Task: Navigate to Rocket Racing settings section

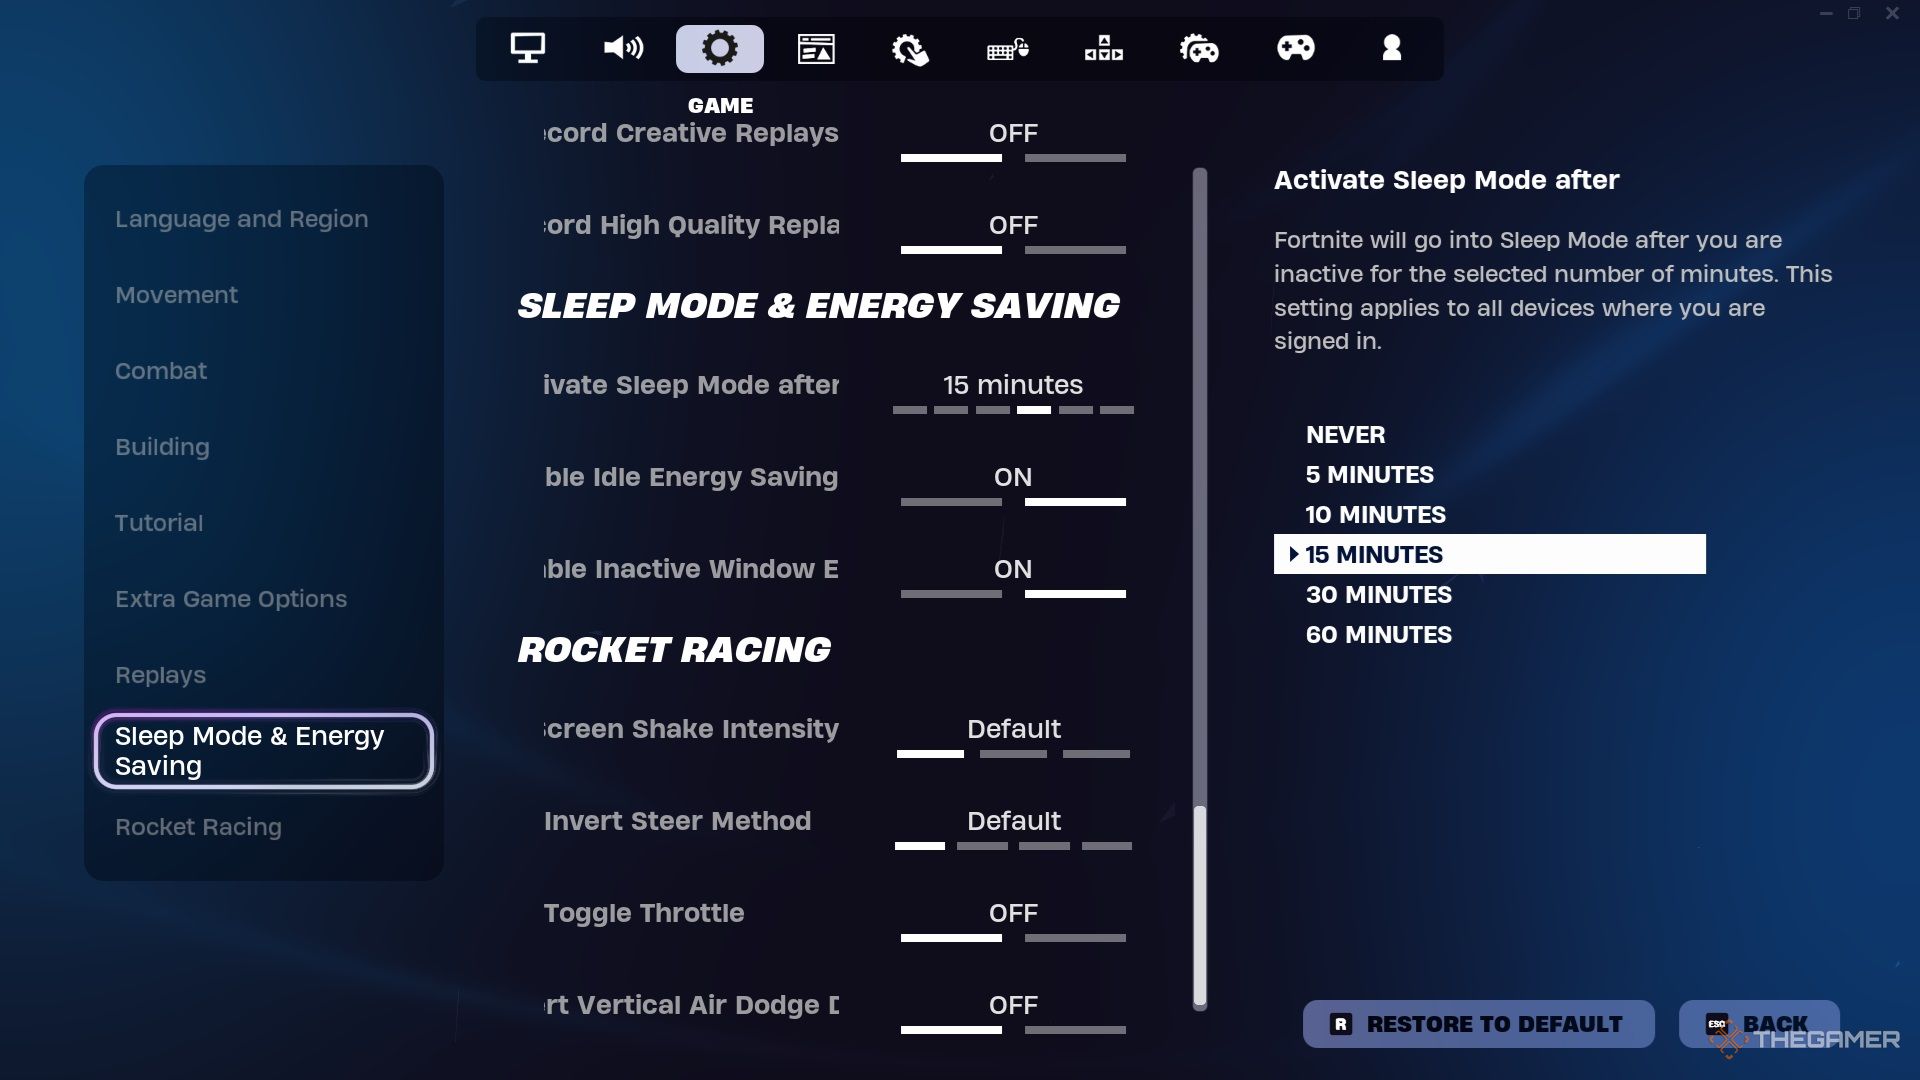Action: point(198,827)
